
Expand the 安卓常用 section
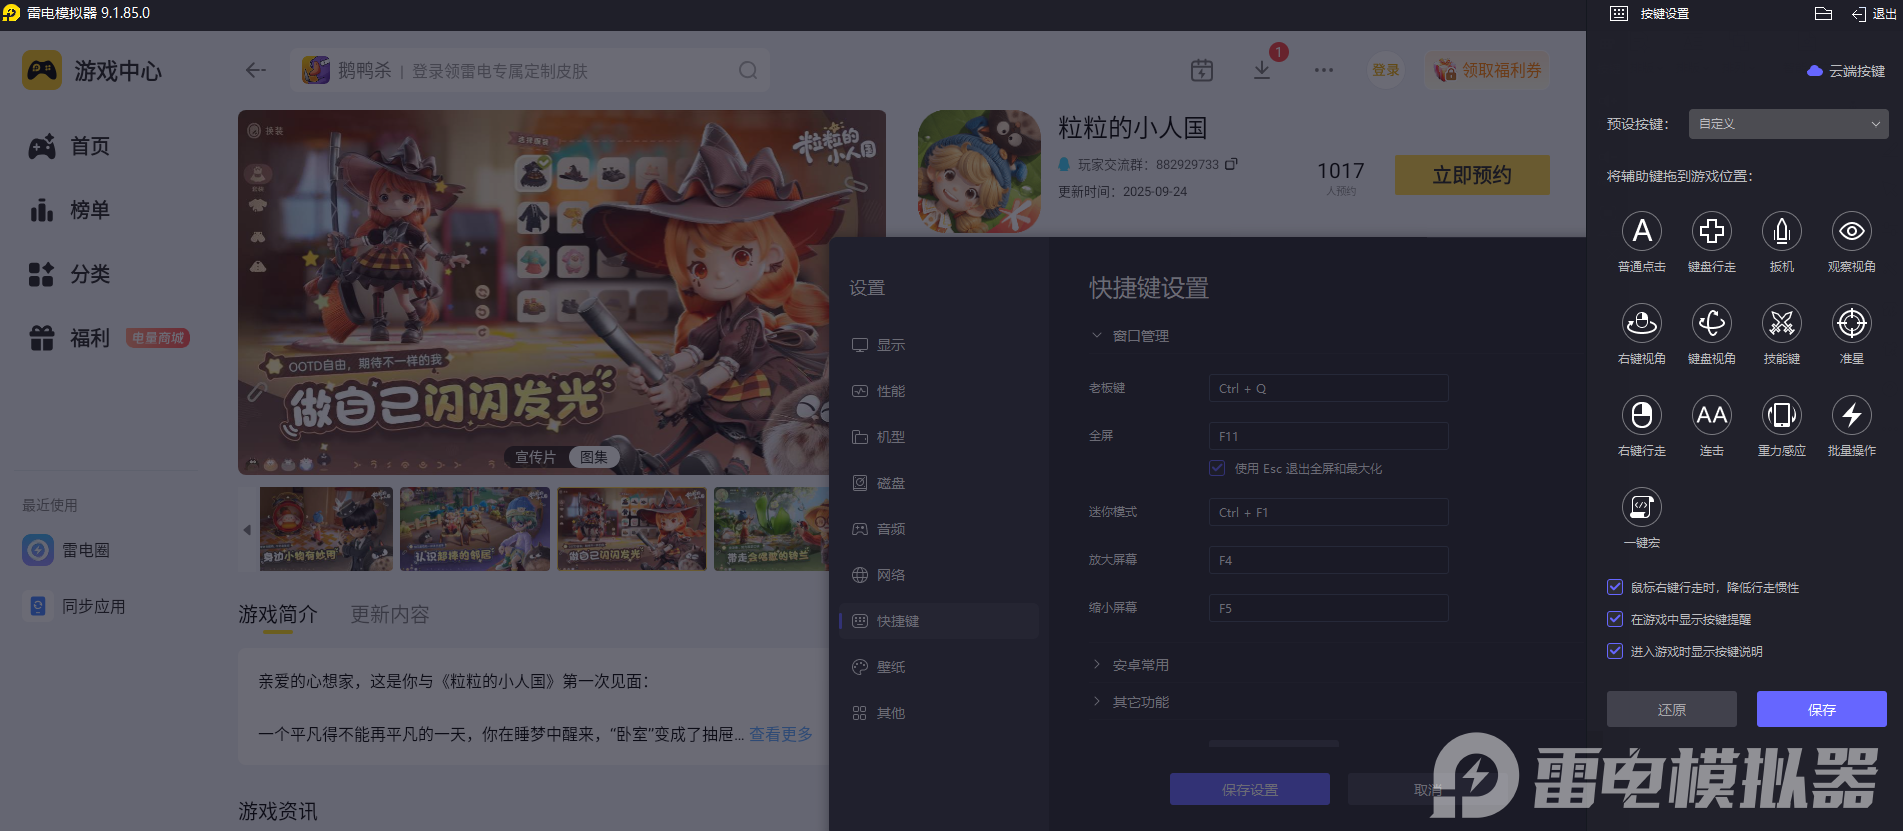1130,665
